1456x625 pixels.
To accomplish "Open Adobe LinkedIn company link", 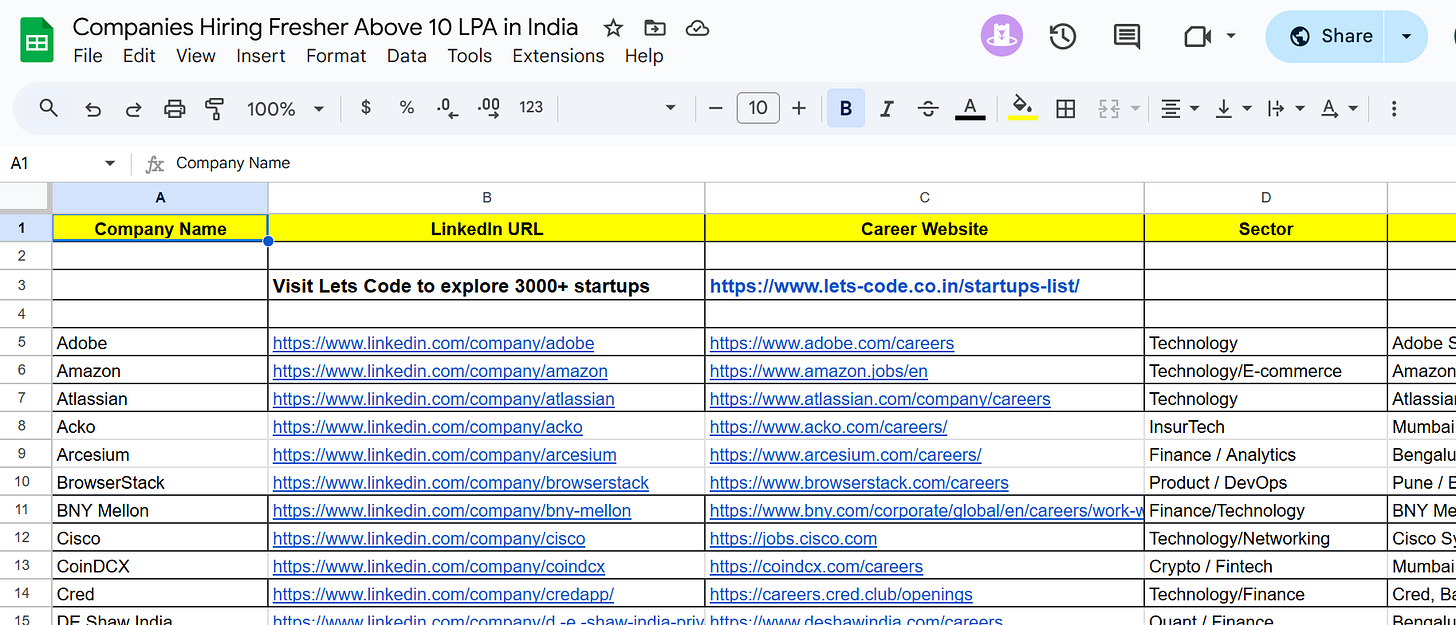I will pyautogui.click(x=433, y=343).
